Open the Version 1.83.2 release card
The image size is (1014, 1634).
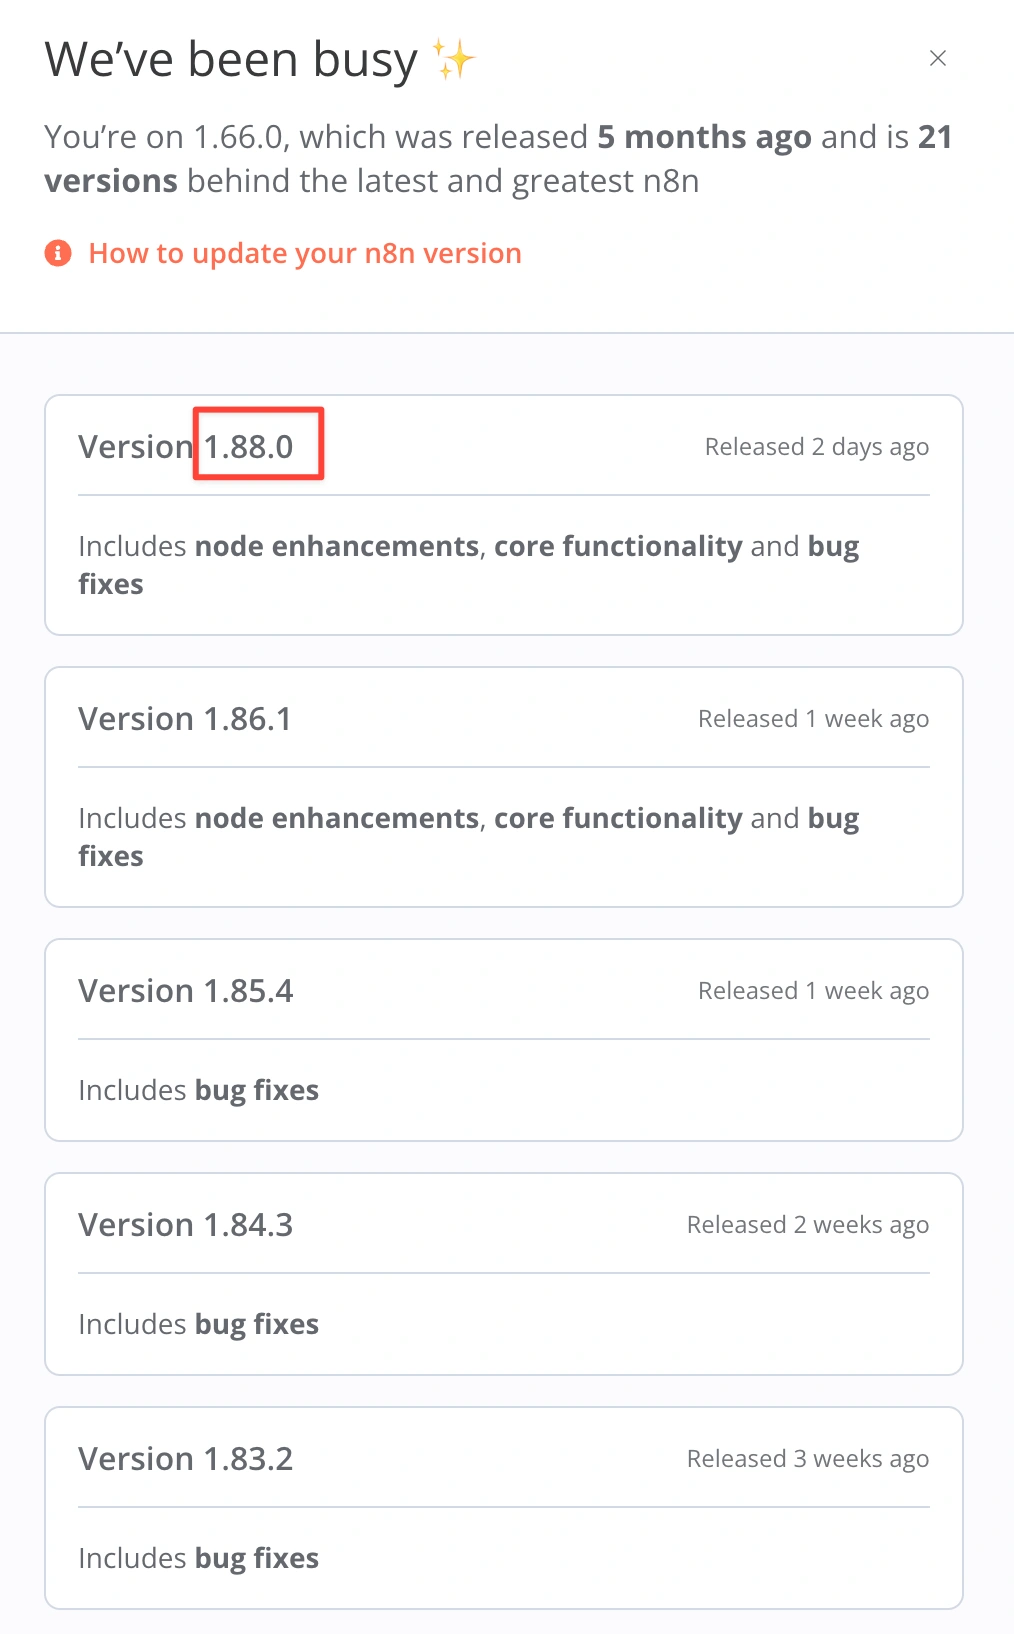point(504,1508)
